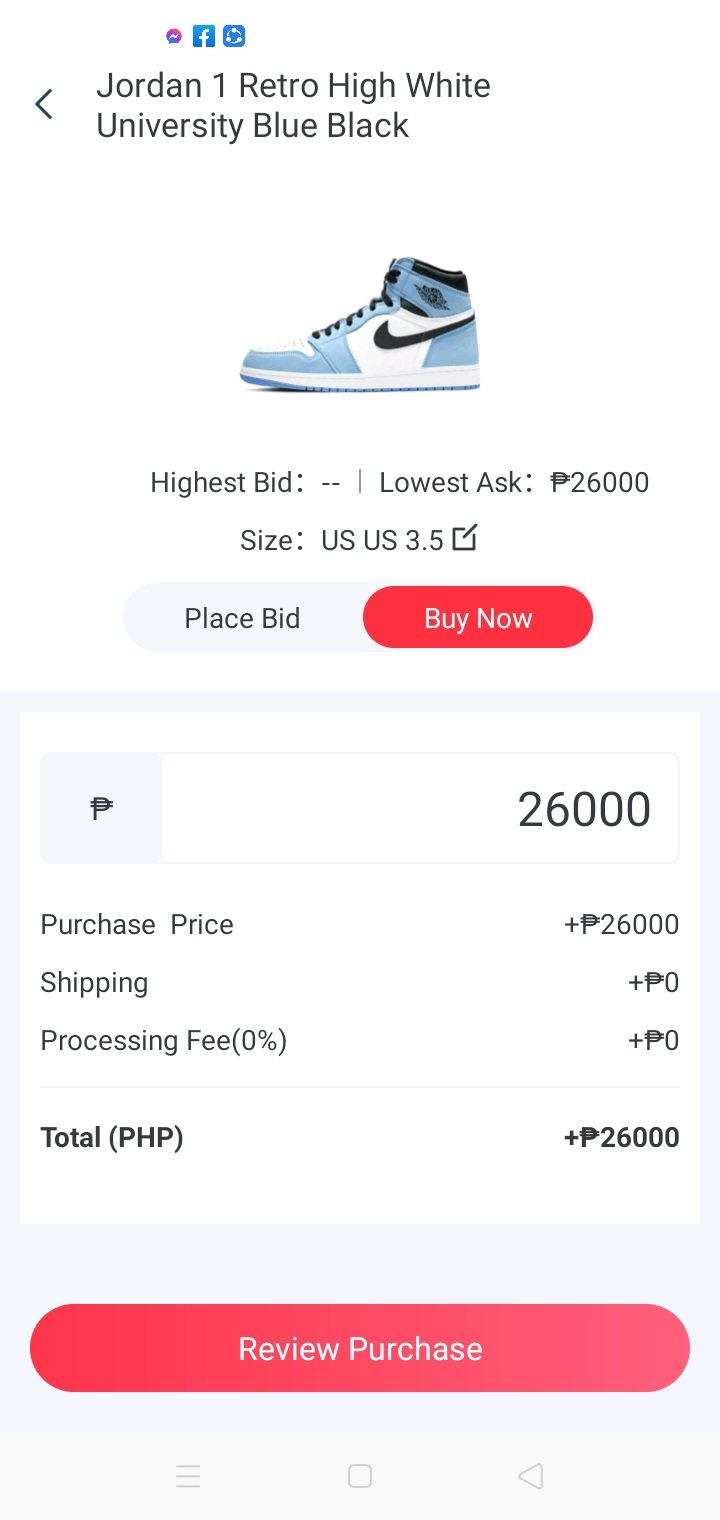Tap the third blue status bar icon
Viewport: 720px width, 1520px height.
click(x=234, y=37)
